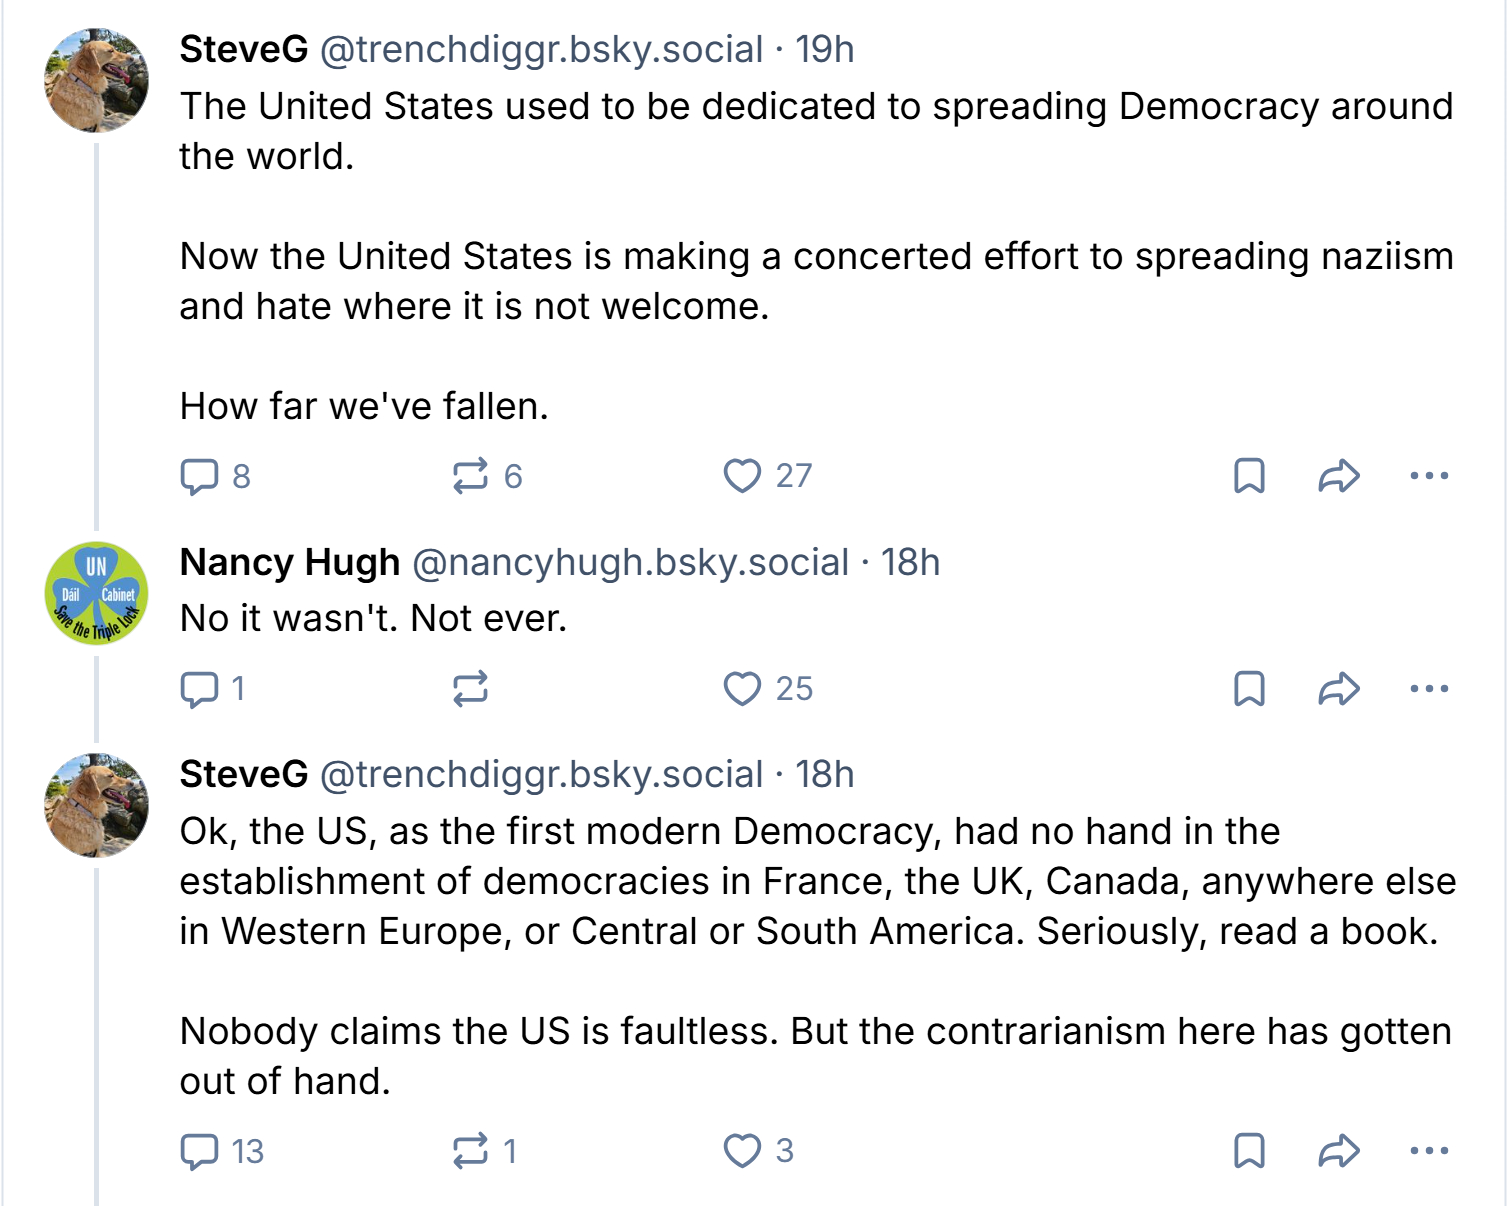Open more options on Nancy Hugh's post
Screen dimensions: 1507x1206
pyautogui.click(x=1429, y=689)
